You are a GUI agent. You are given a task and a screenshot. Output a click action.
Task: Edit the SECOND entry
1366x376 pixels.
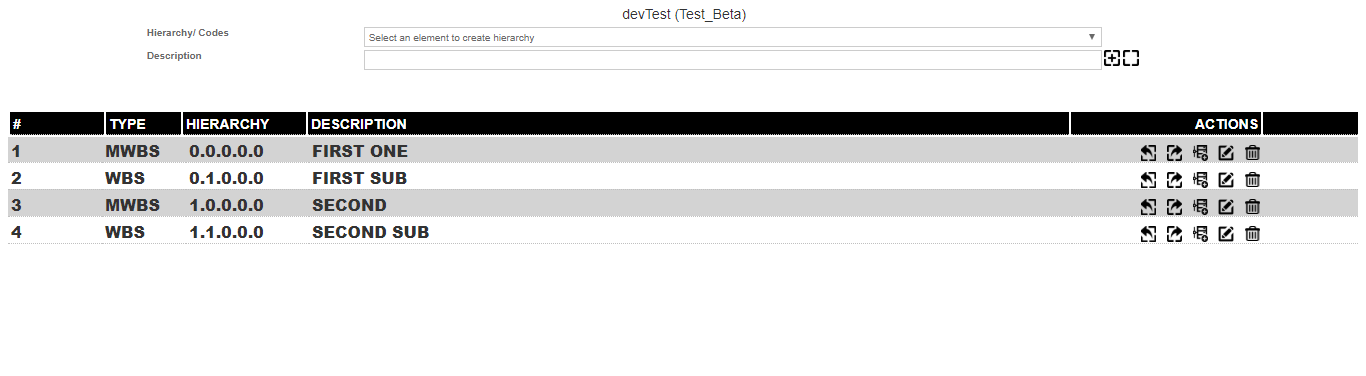pyautogui.click(x=1226, y=207)
